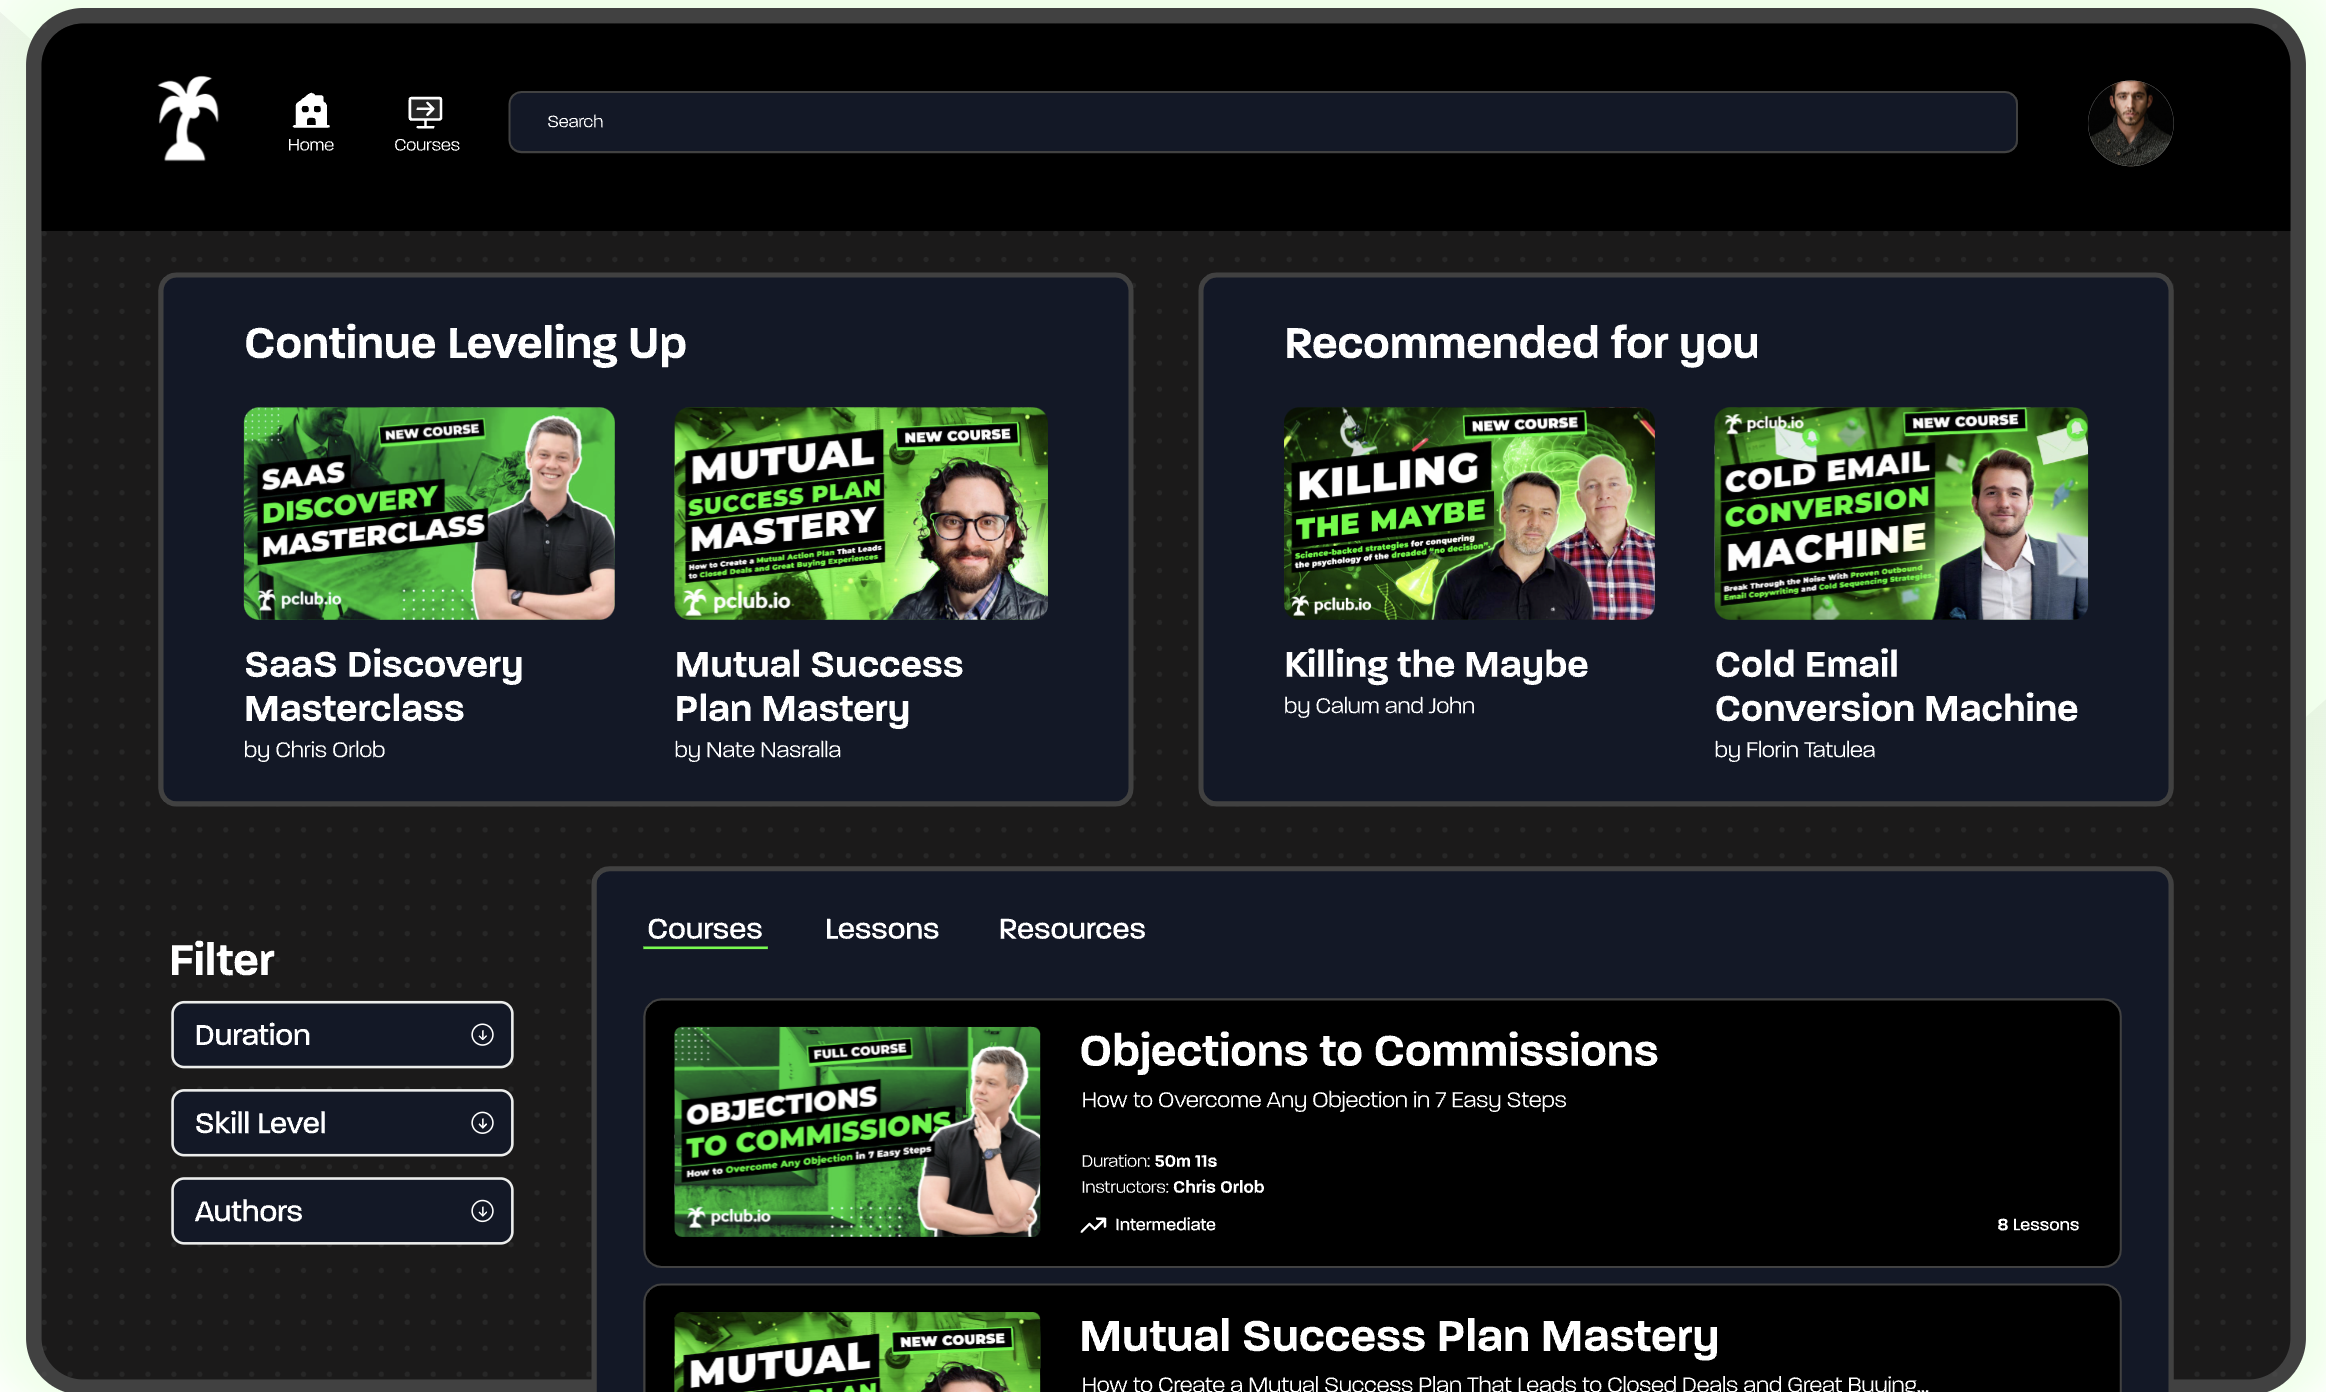Open your profile avatar picture

[x=2130, y=122]
